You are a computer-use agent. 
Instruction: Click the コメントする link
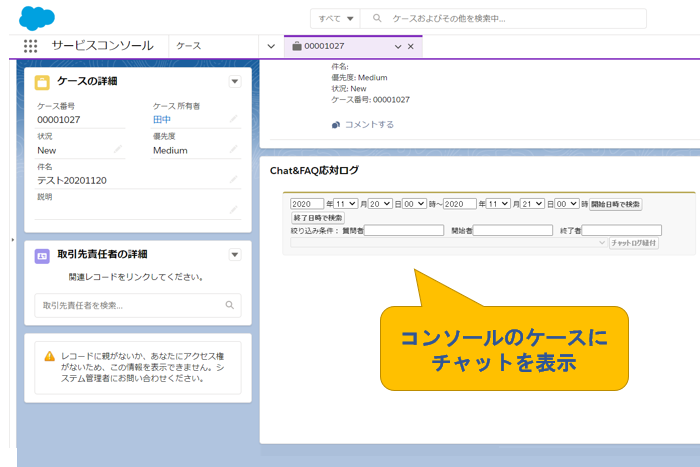point(369,125)
